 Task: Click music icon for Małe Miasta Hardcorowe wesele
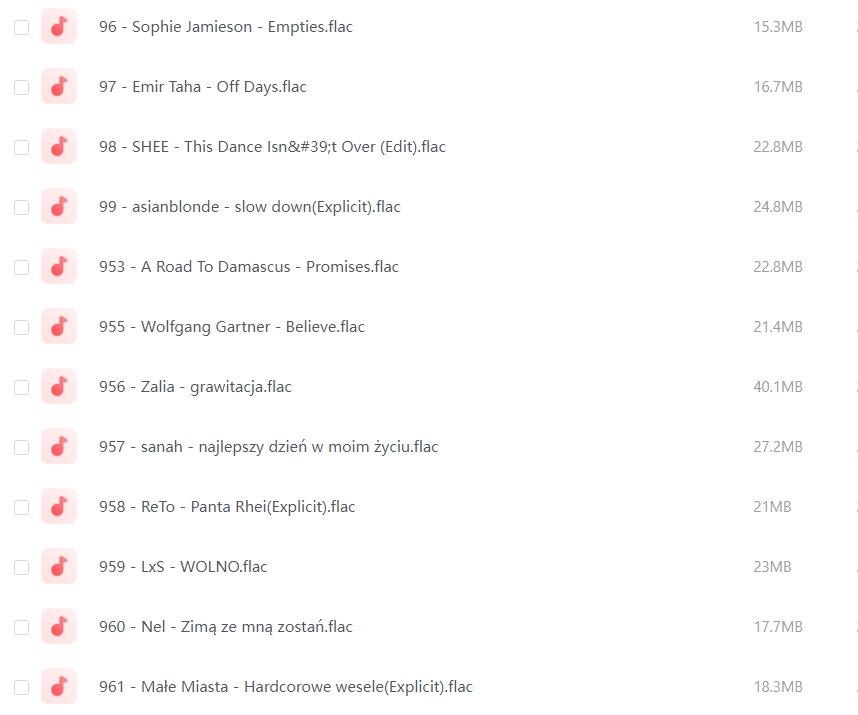pos(59,686)
